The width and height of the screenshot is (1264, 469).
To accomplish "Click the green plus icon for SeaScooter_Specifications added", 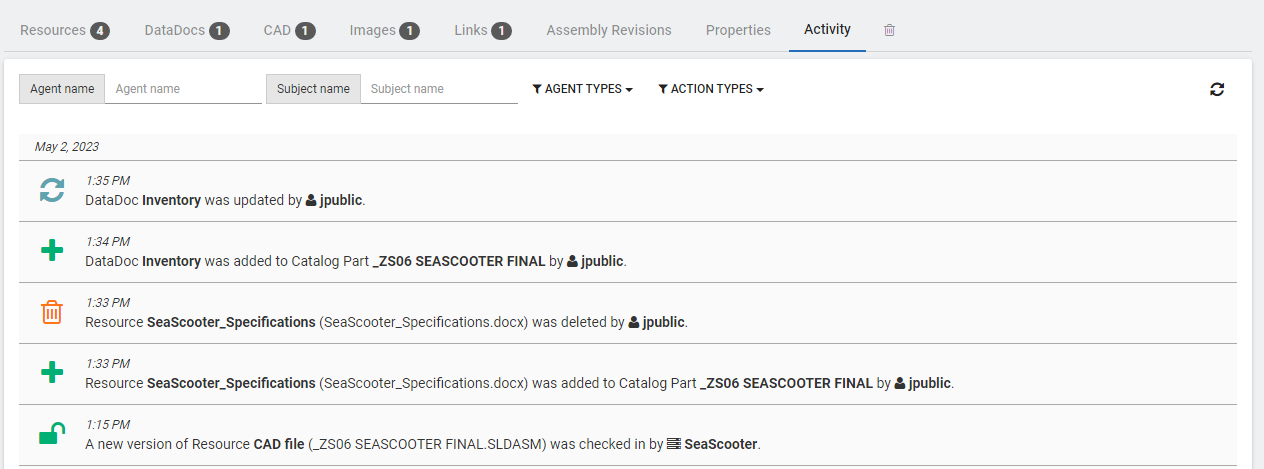I will click(x=52, y=373).
